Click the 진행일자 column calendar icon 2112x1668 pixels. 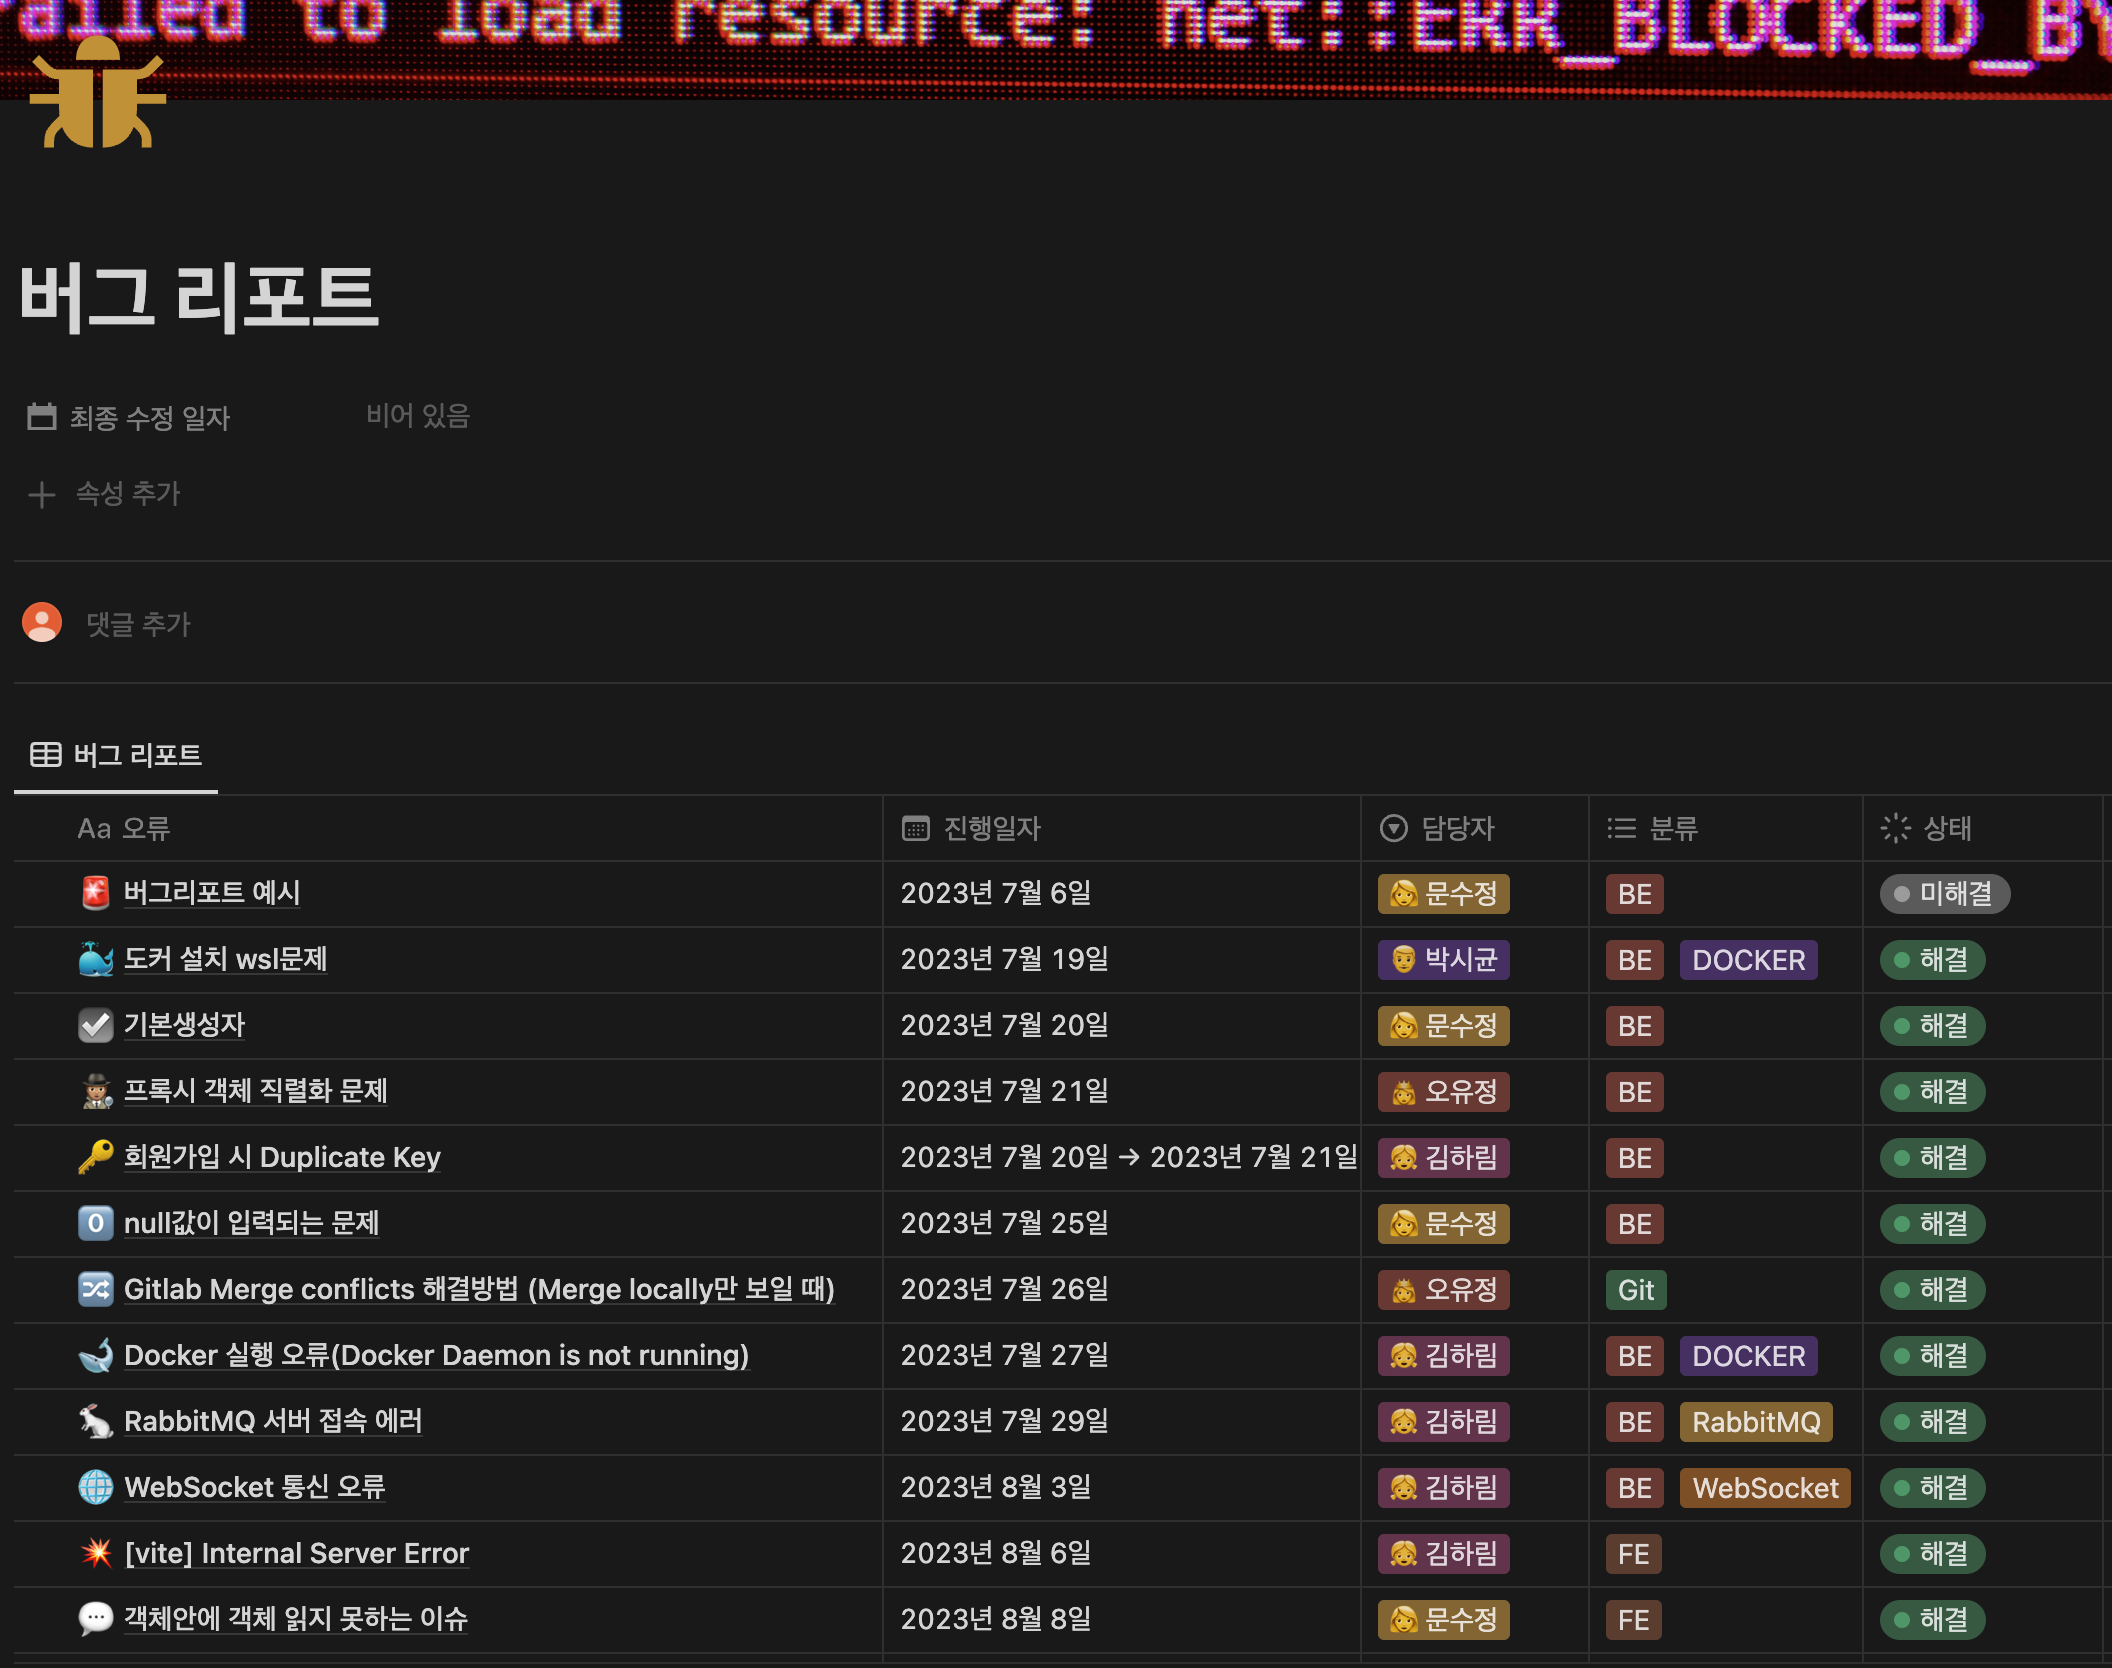point(916,829)
